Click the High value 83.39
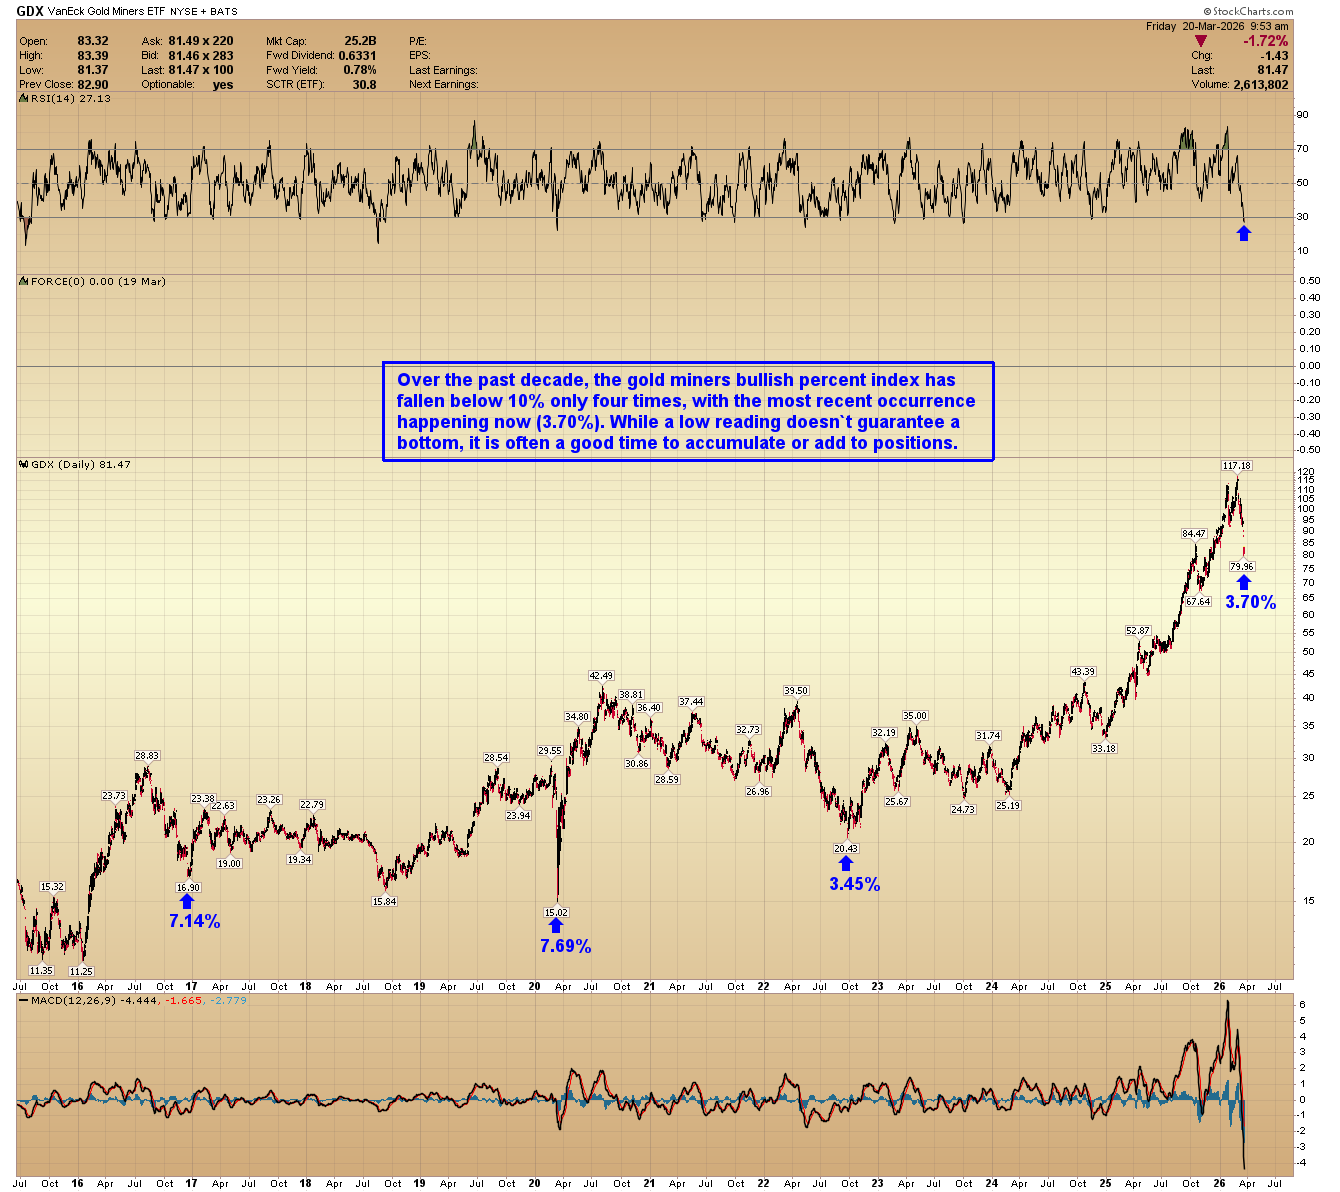Image resolution: width=1340 pixels, height=1192 pixels. [x=93, y=55]
